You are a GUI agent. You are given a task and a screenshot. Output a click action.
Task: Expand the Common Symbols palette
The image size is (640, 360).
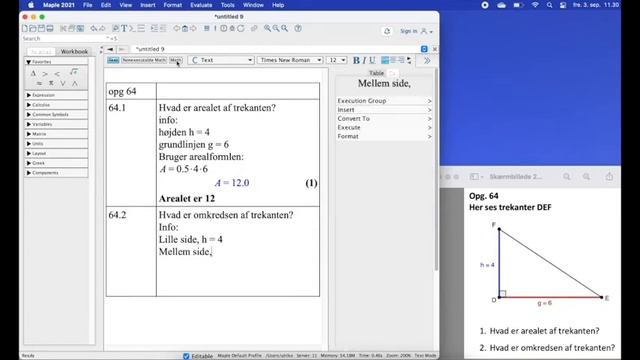coord(56,115)
